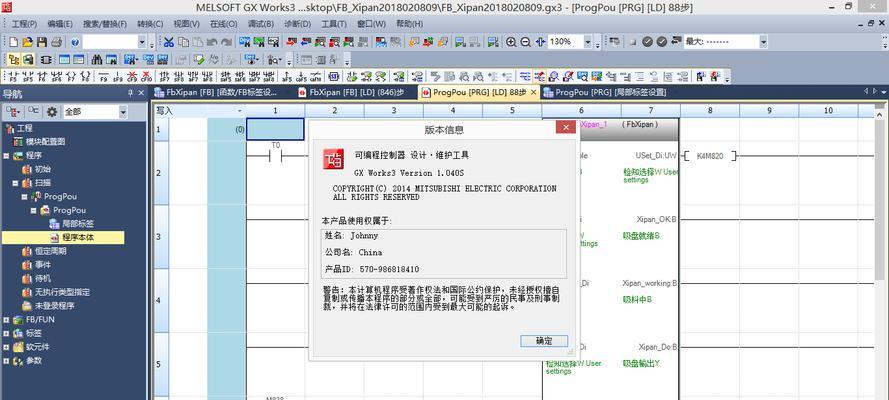Insert horizontal line with F9 icon
Screen dimensions: 889x400
pyautogui.click(x=103, y=76)
